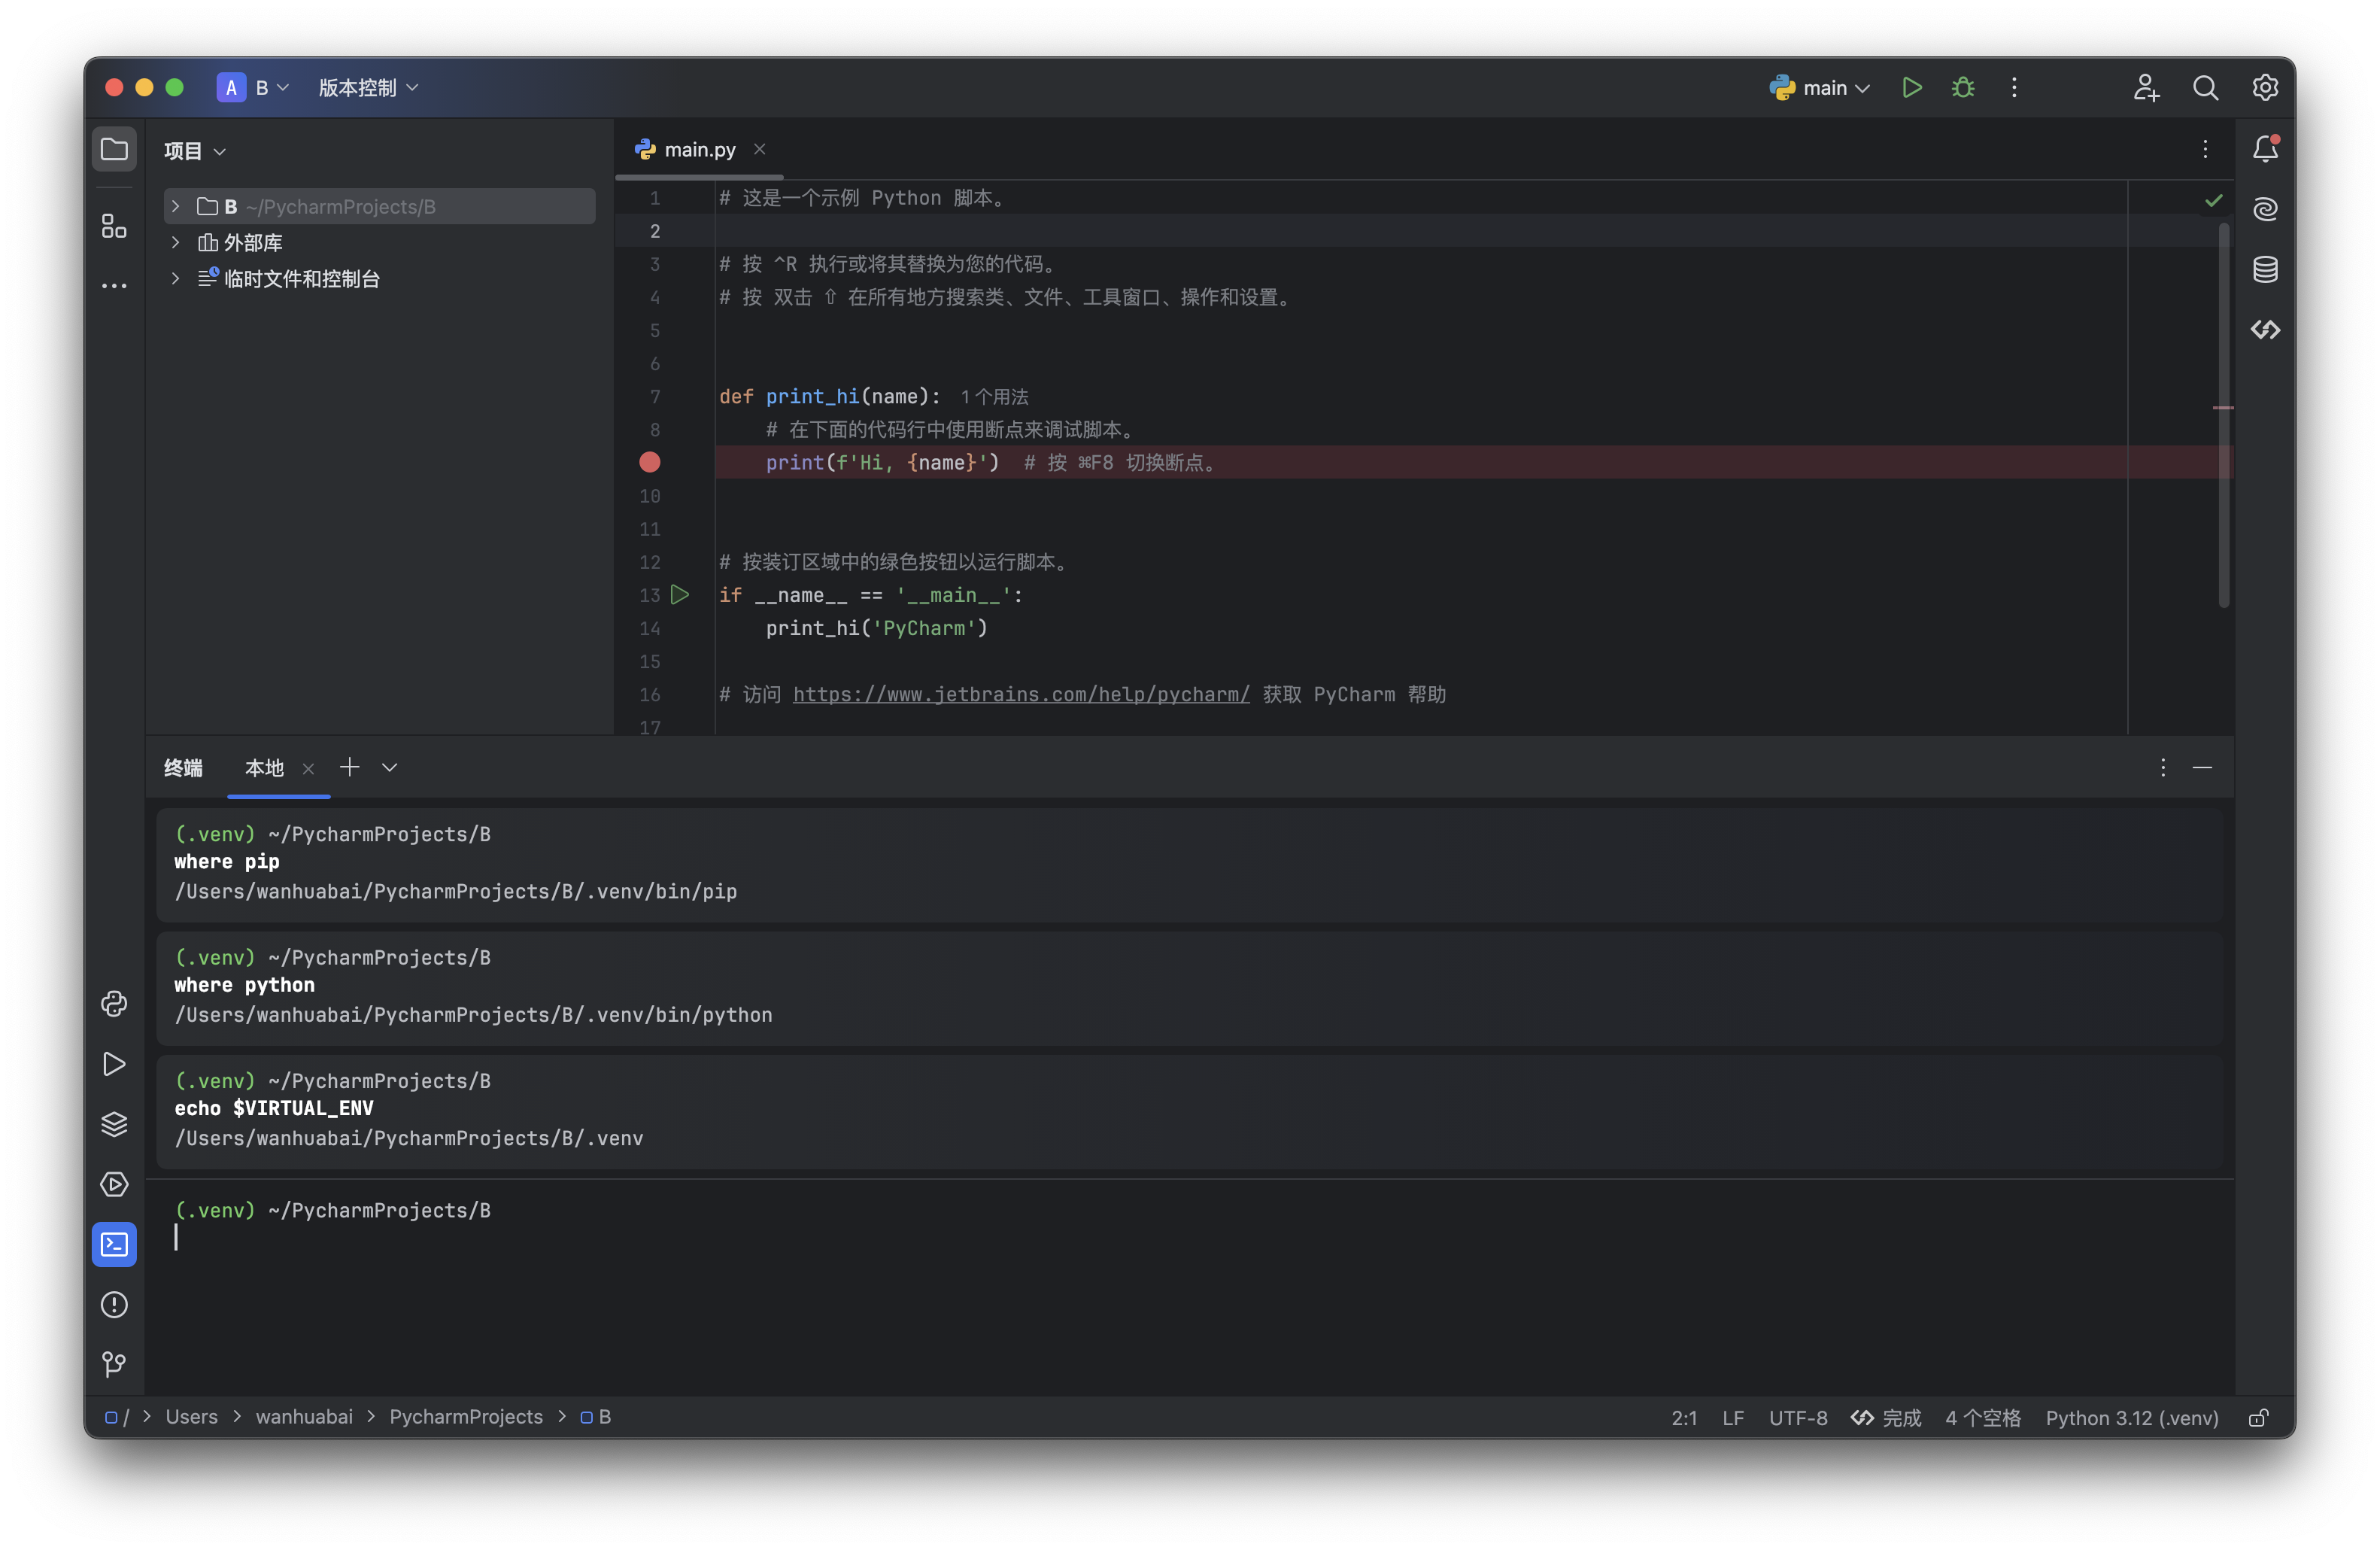Toggle the Terminal tool window button

(x=114, y=1244)
